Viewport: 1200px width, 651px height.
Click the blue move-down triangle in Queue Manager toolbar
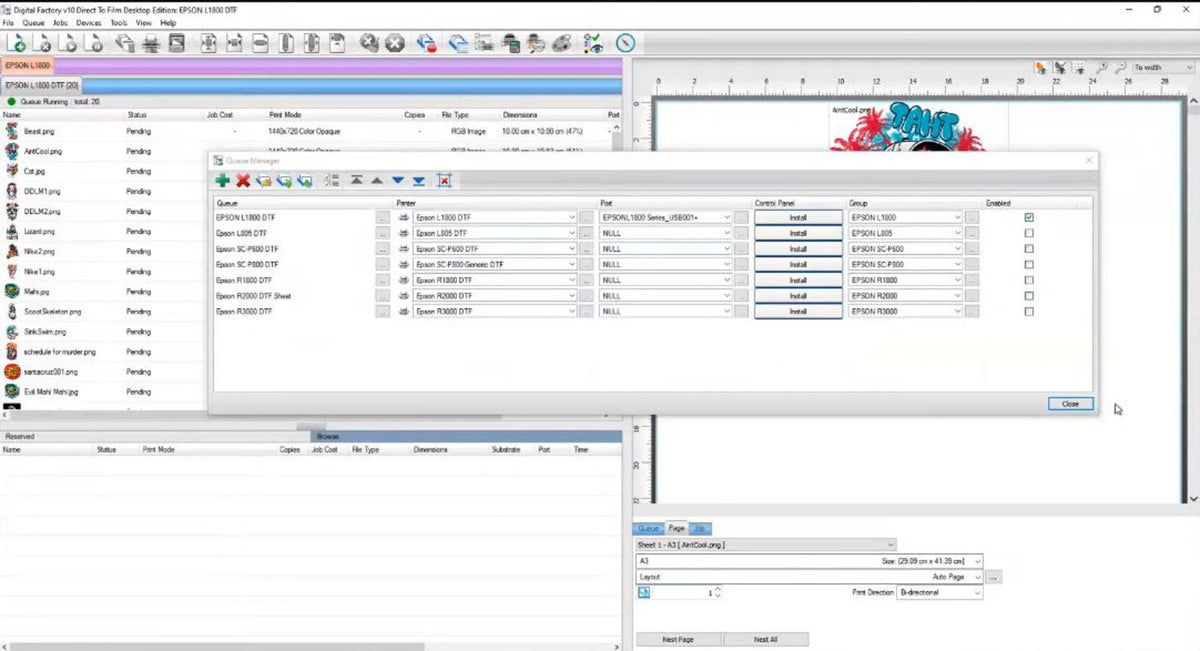tap(398, 181)
